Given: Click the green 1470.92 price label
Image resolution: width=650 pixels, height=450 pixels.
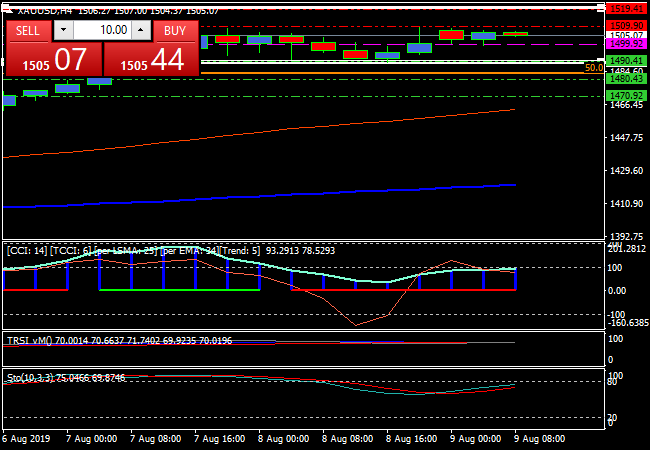Looking at the screenshot, I should pyautogui.click(x=626, y=96).
